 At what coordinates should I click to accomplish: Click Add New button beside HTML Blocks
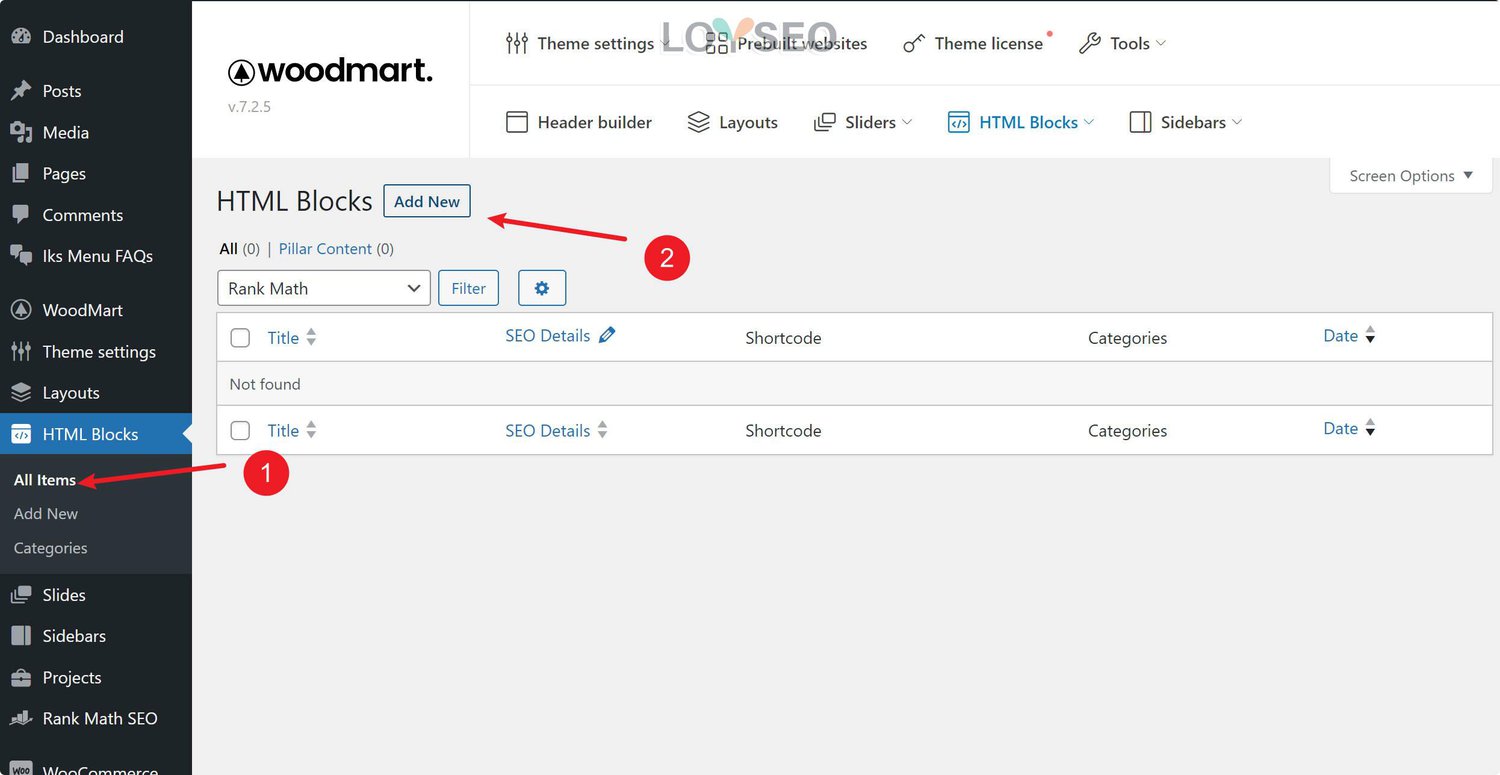427,201
